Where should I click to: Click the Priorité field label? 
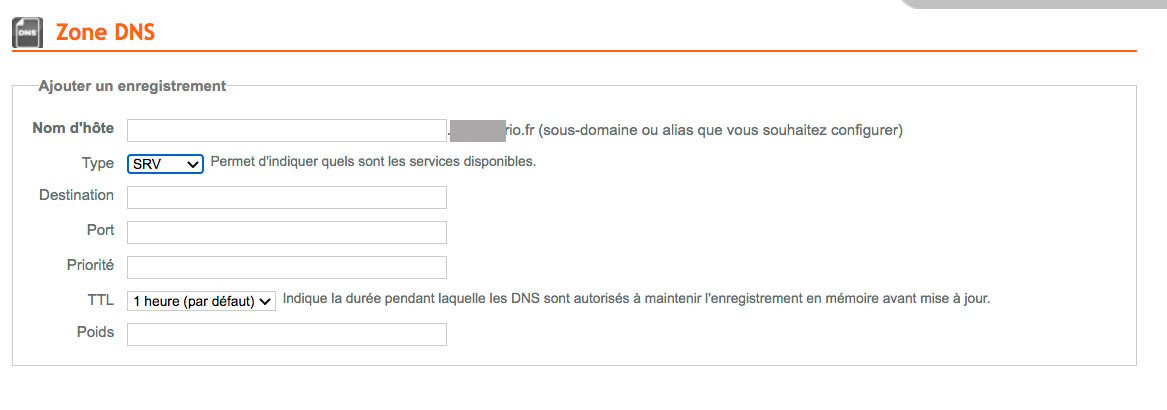pos(90,264)
